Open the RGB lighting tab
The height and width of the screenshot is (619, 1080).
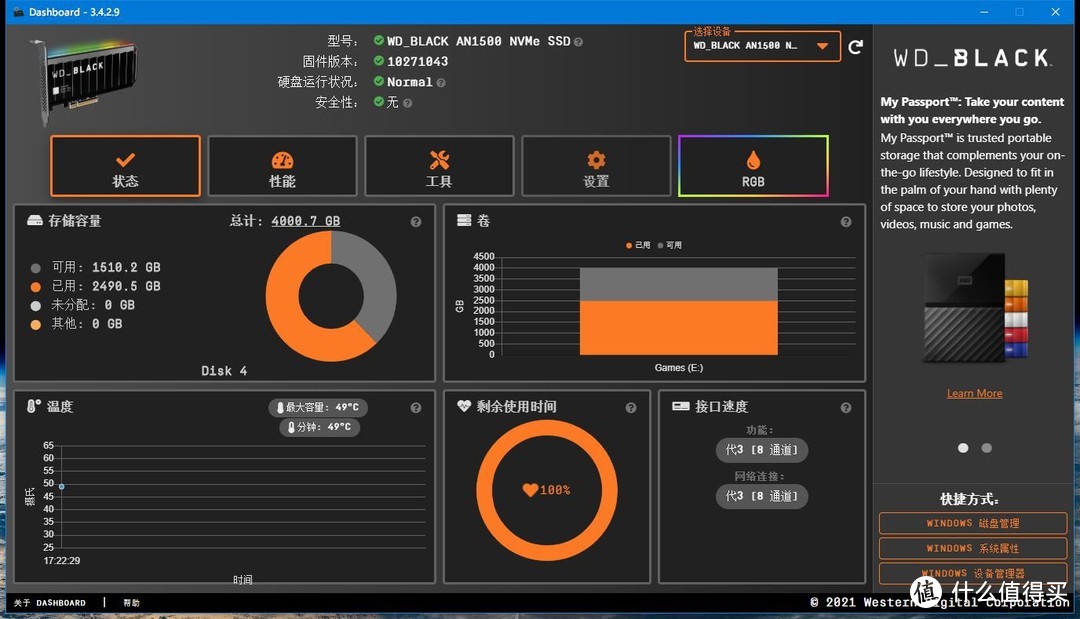tap(753, 166)
